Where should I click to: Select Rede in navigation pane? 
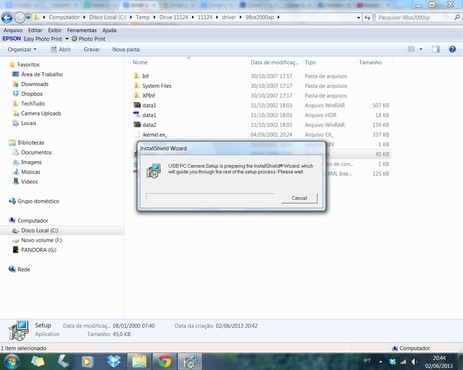pyautogui.click(x=19, y=269)
